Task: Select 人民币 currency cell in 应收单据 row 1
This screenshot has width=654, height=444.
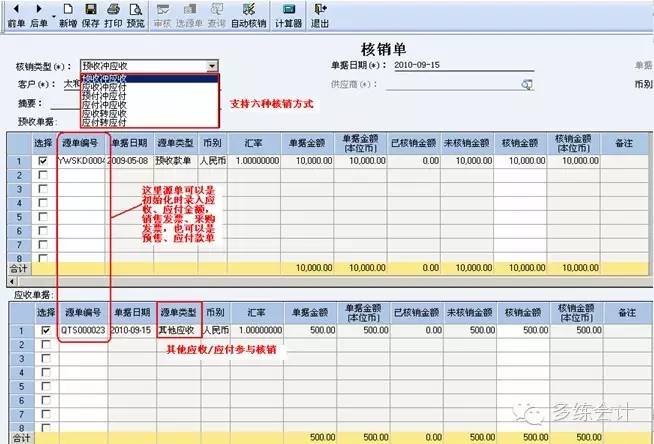Action: point(216,330)
